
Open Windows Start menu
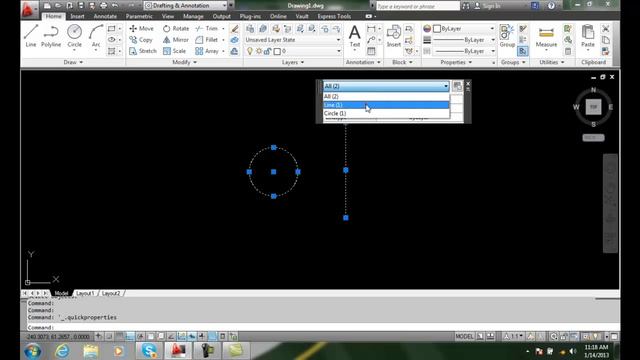(x=33, y=351)
